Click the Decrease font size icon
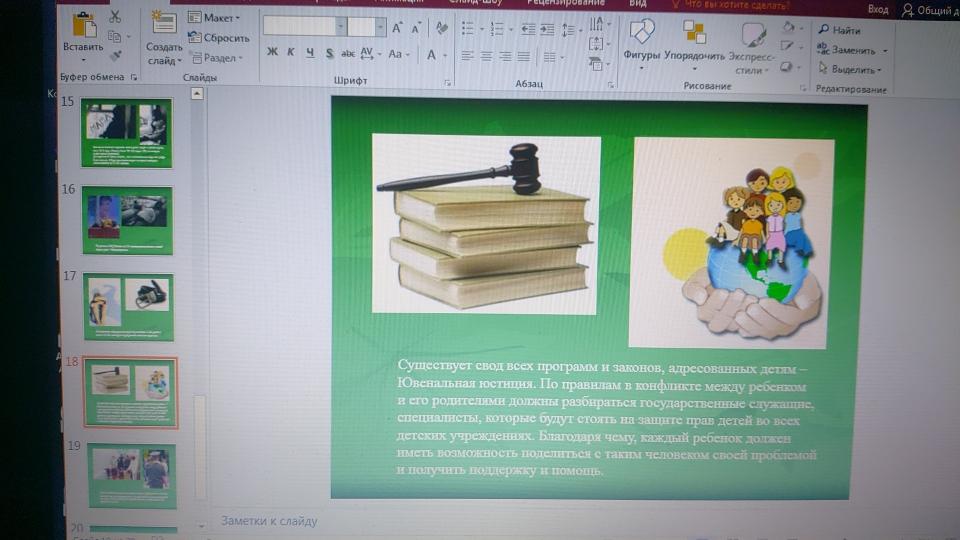The height and width of the screenshot is (540, 960). (416, 28)
